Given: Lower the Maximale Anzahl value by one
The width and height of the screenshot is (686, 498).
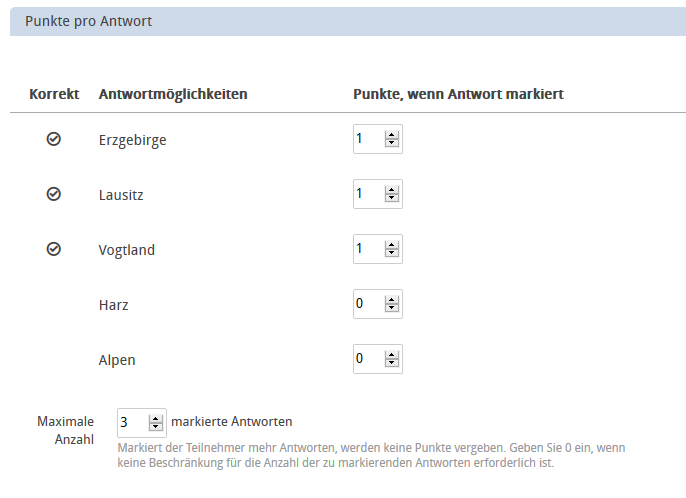Looking at the screenshot, I should click(x=156, y=427).
